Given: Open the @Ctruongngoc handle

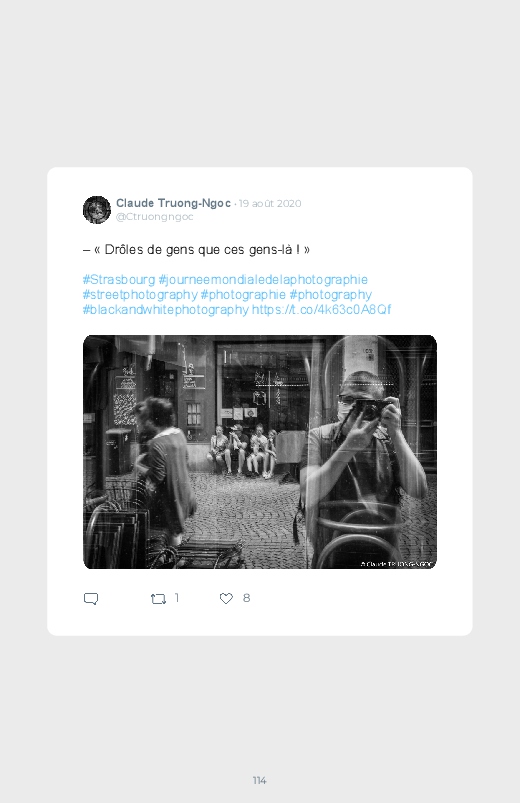Looking at the screenshot, I should coord(155,217).
